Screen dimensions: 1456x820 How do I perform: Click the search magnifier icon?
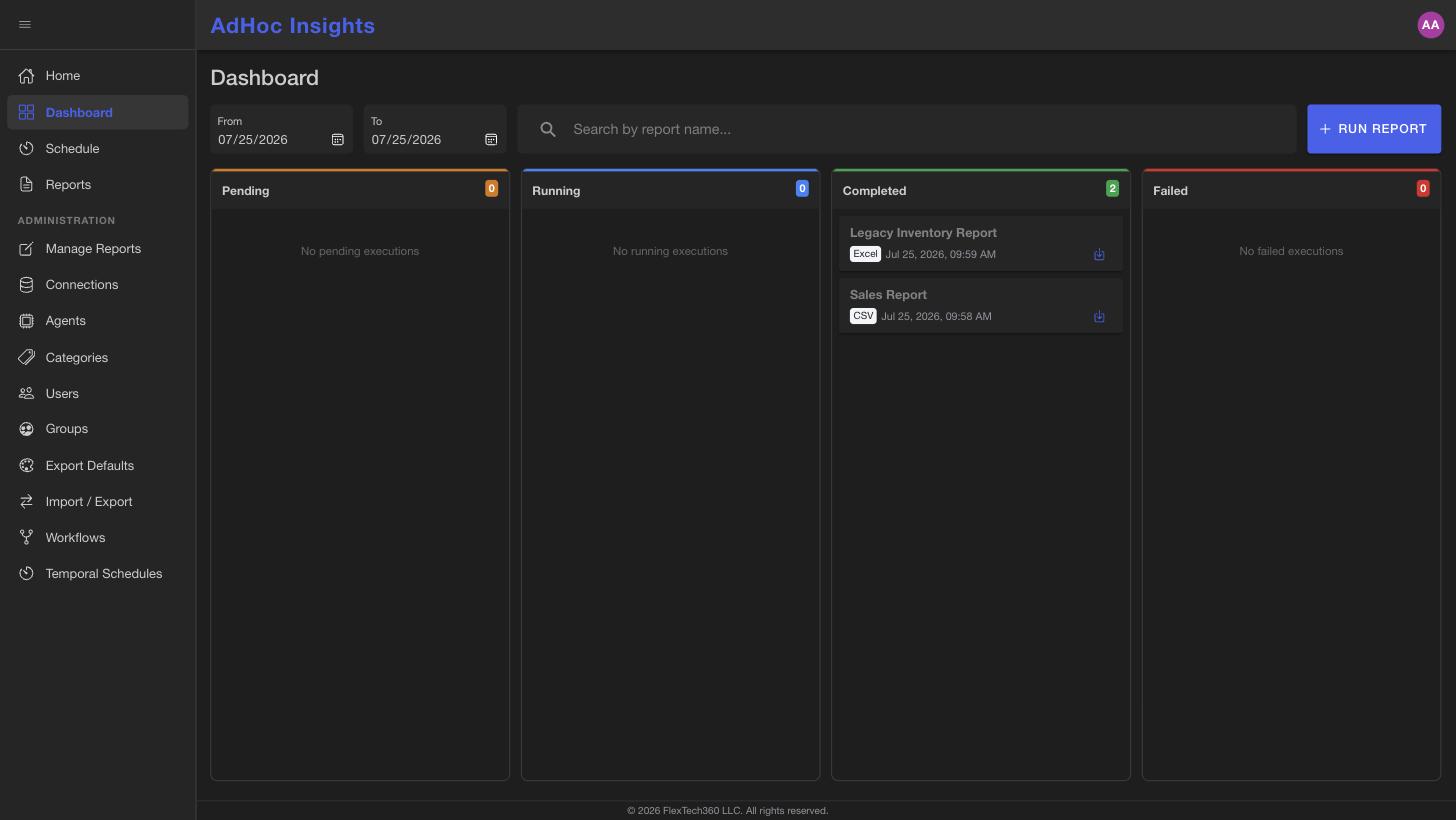click(548, 129)
